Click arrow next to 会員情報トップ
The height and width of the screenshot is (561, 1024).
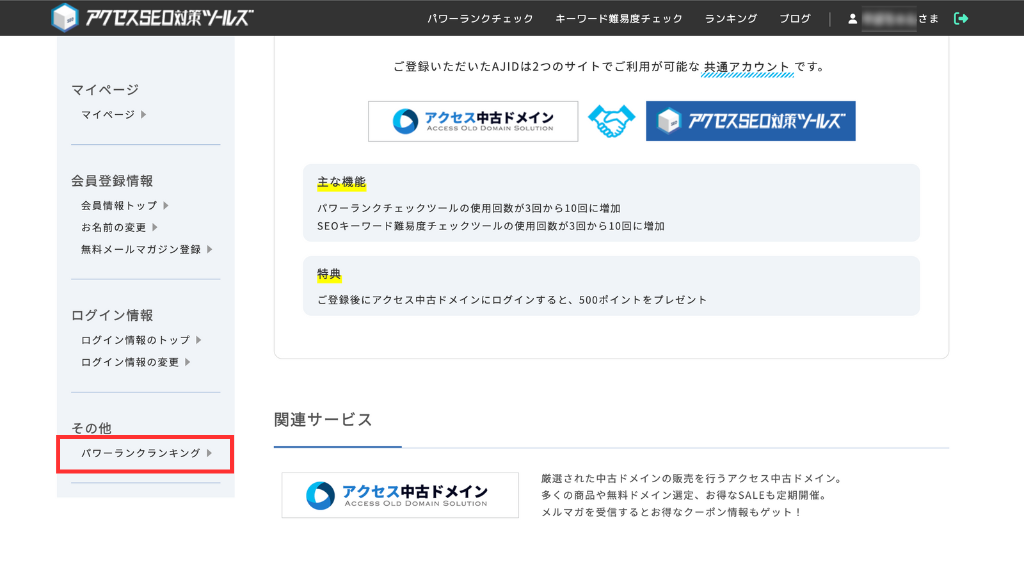click(x=166, y=205)
